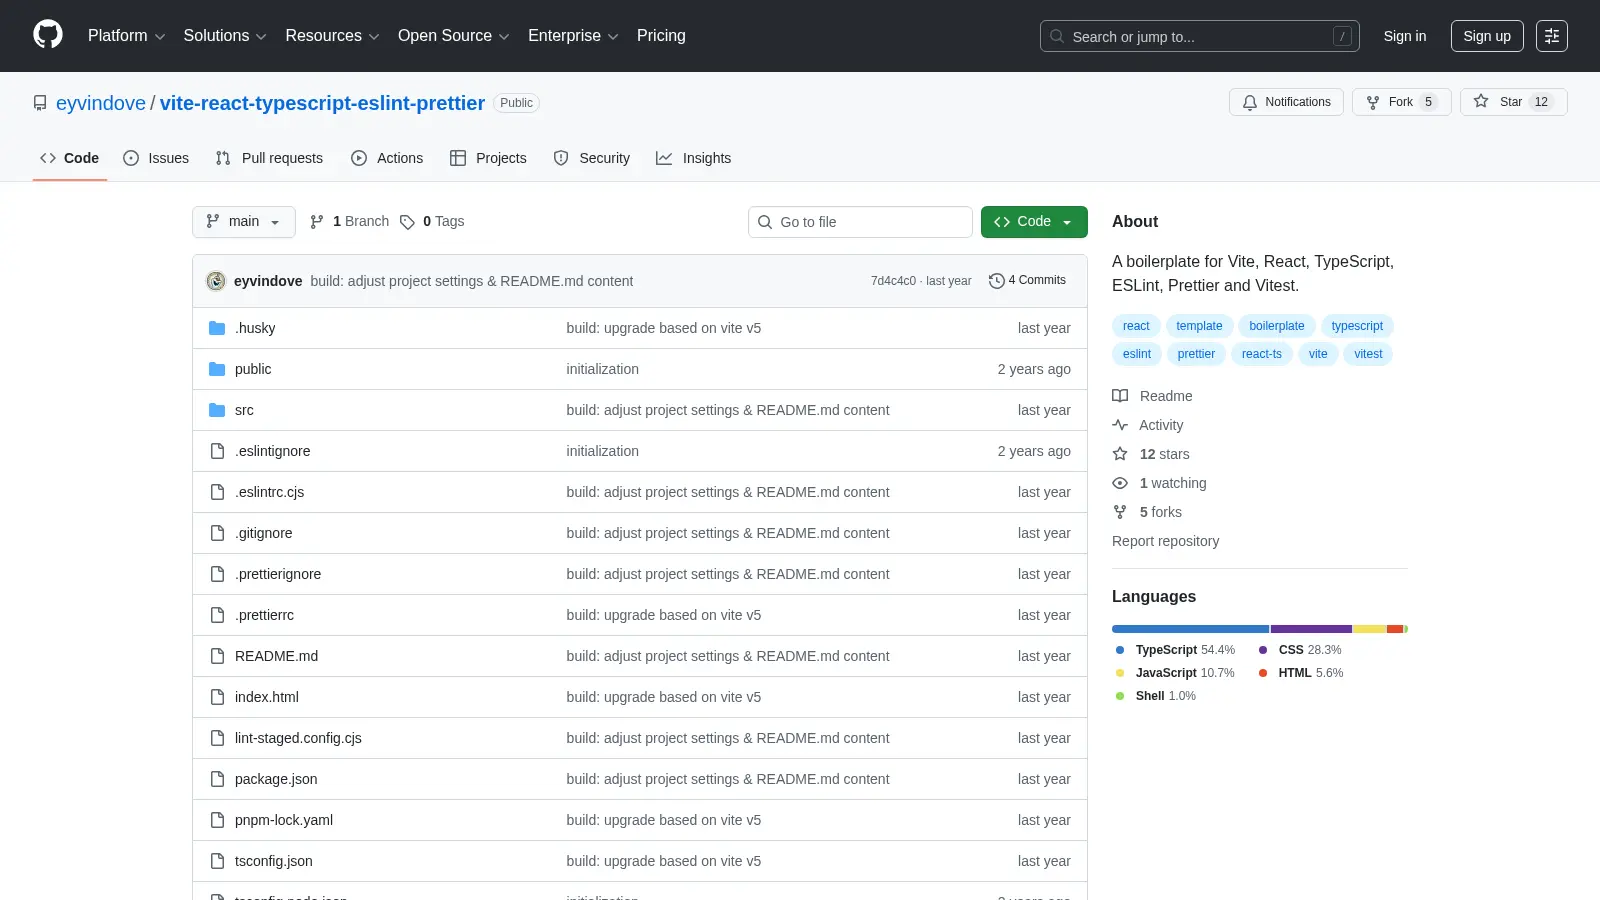Click the bell icon in Notifications
The image size is (1600, 900).
pos(1250,102)
